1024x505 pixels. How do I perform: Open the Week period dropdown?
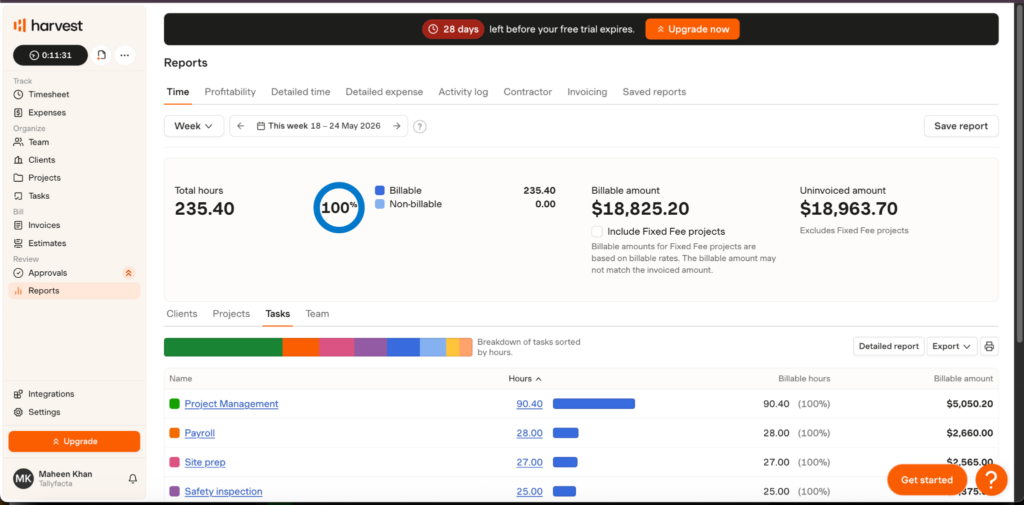pos(194,126)
